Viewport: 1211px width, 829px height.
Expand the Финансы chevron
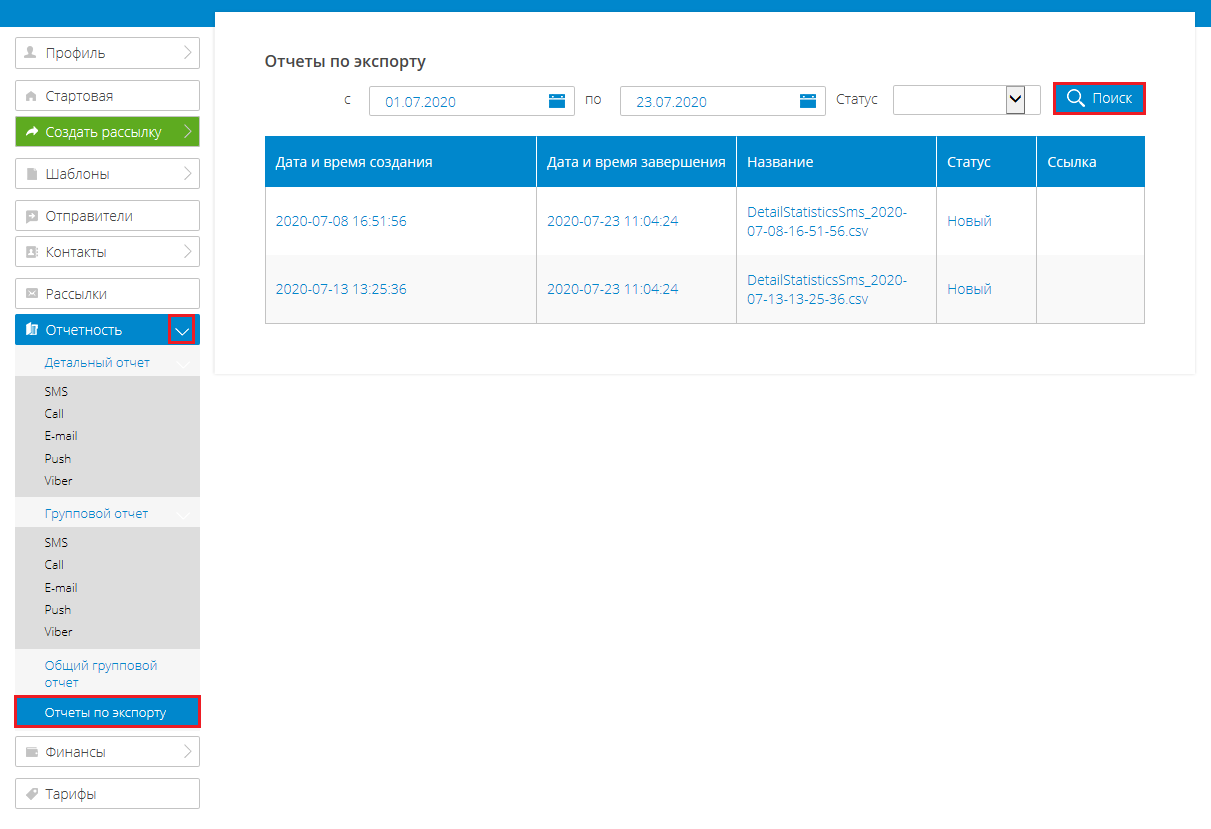pyautogui.click(x=188, y=752)
